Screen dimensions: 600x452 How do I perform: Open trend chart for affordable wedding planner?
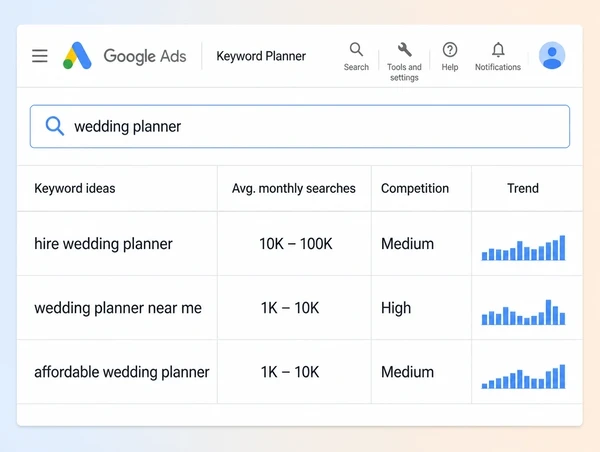[x=523, y=377]
